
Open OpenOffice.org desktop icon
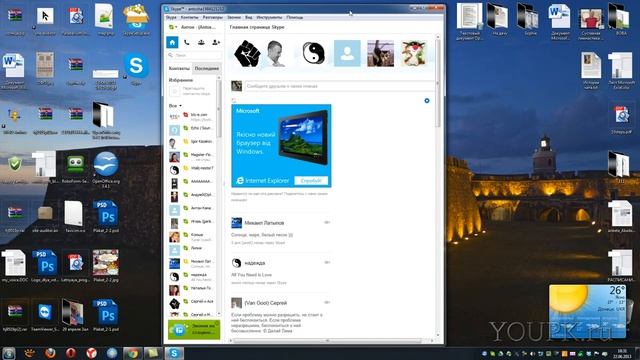[x=106, y=169]
